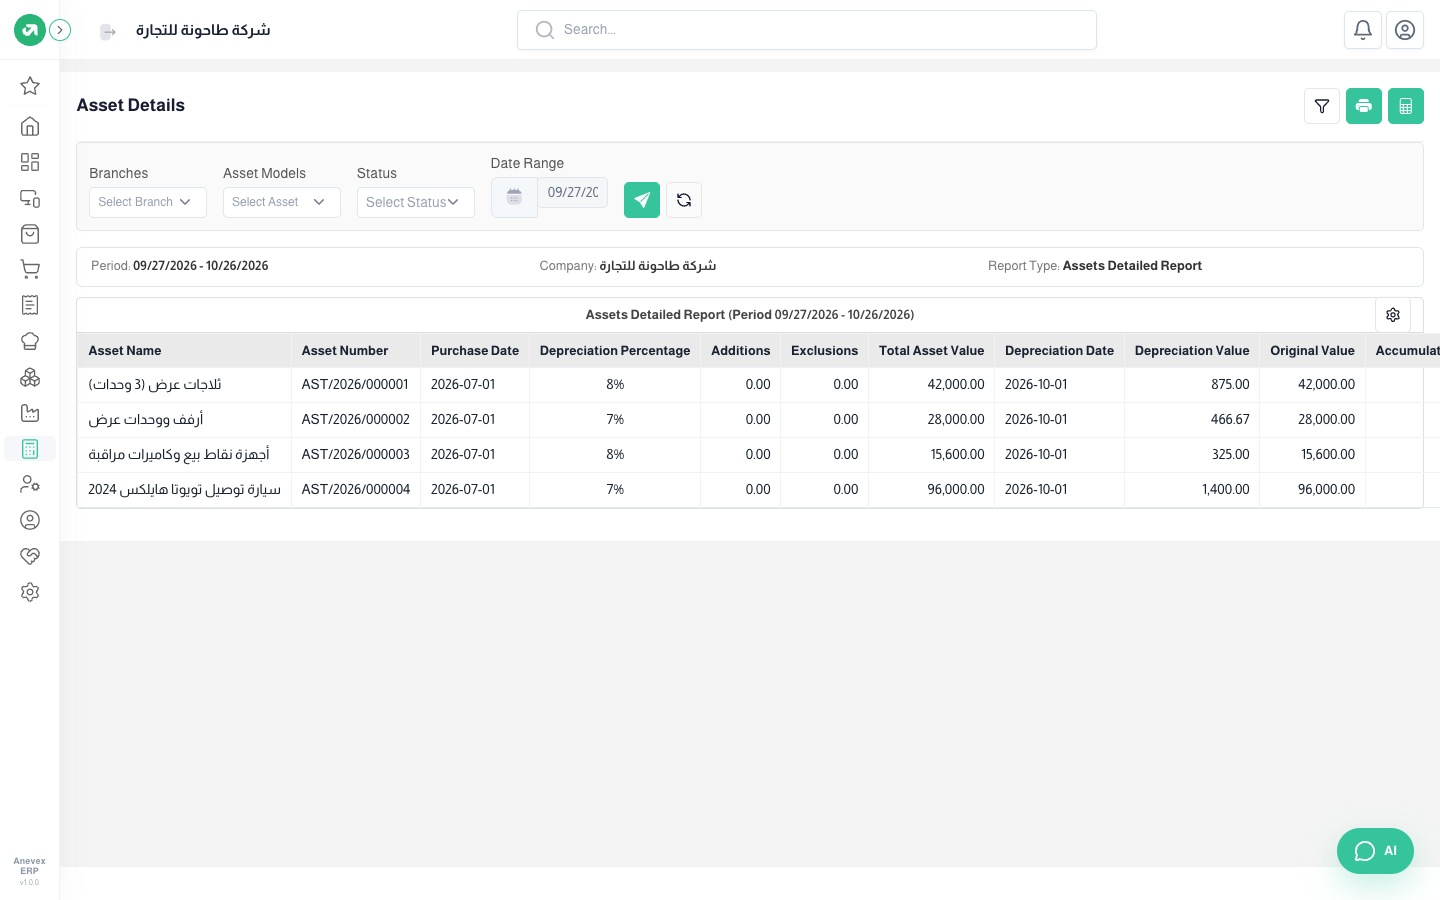
Task: Open chart reports icon in sidebar
Action: pyautogui.click(x=30, y=413)
